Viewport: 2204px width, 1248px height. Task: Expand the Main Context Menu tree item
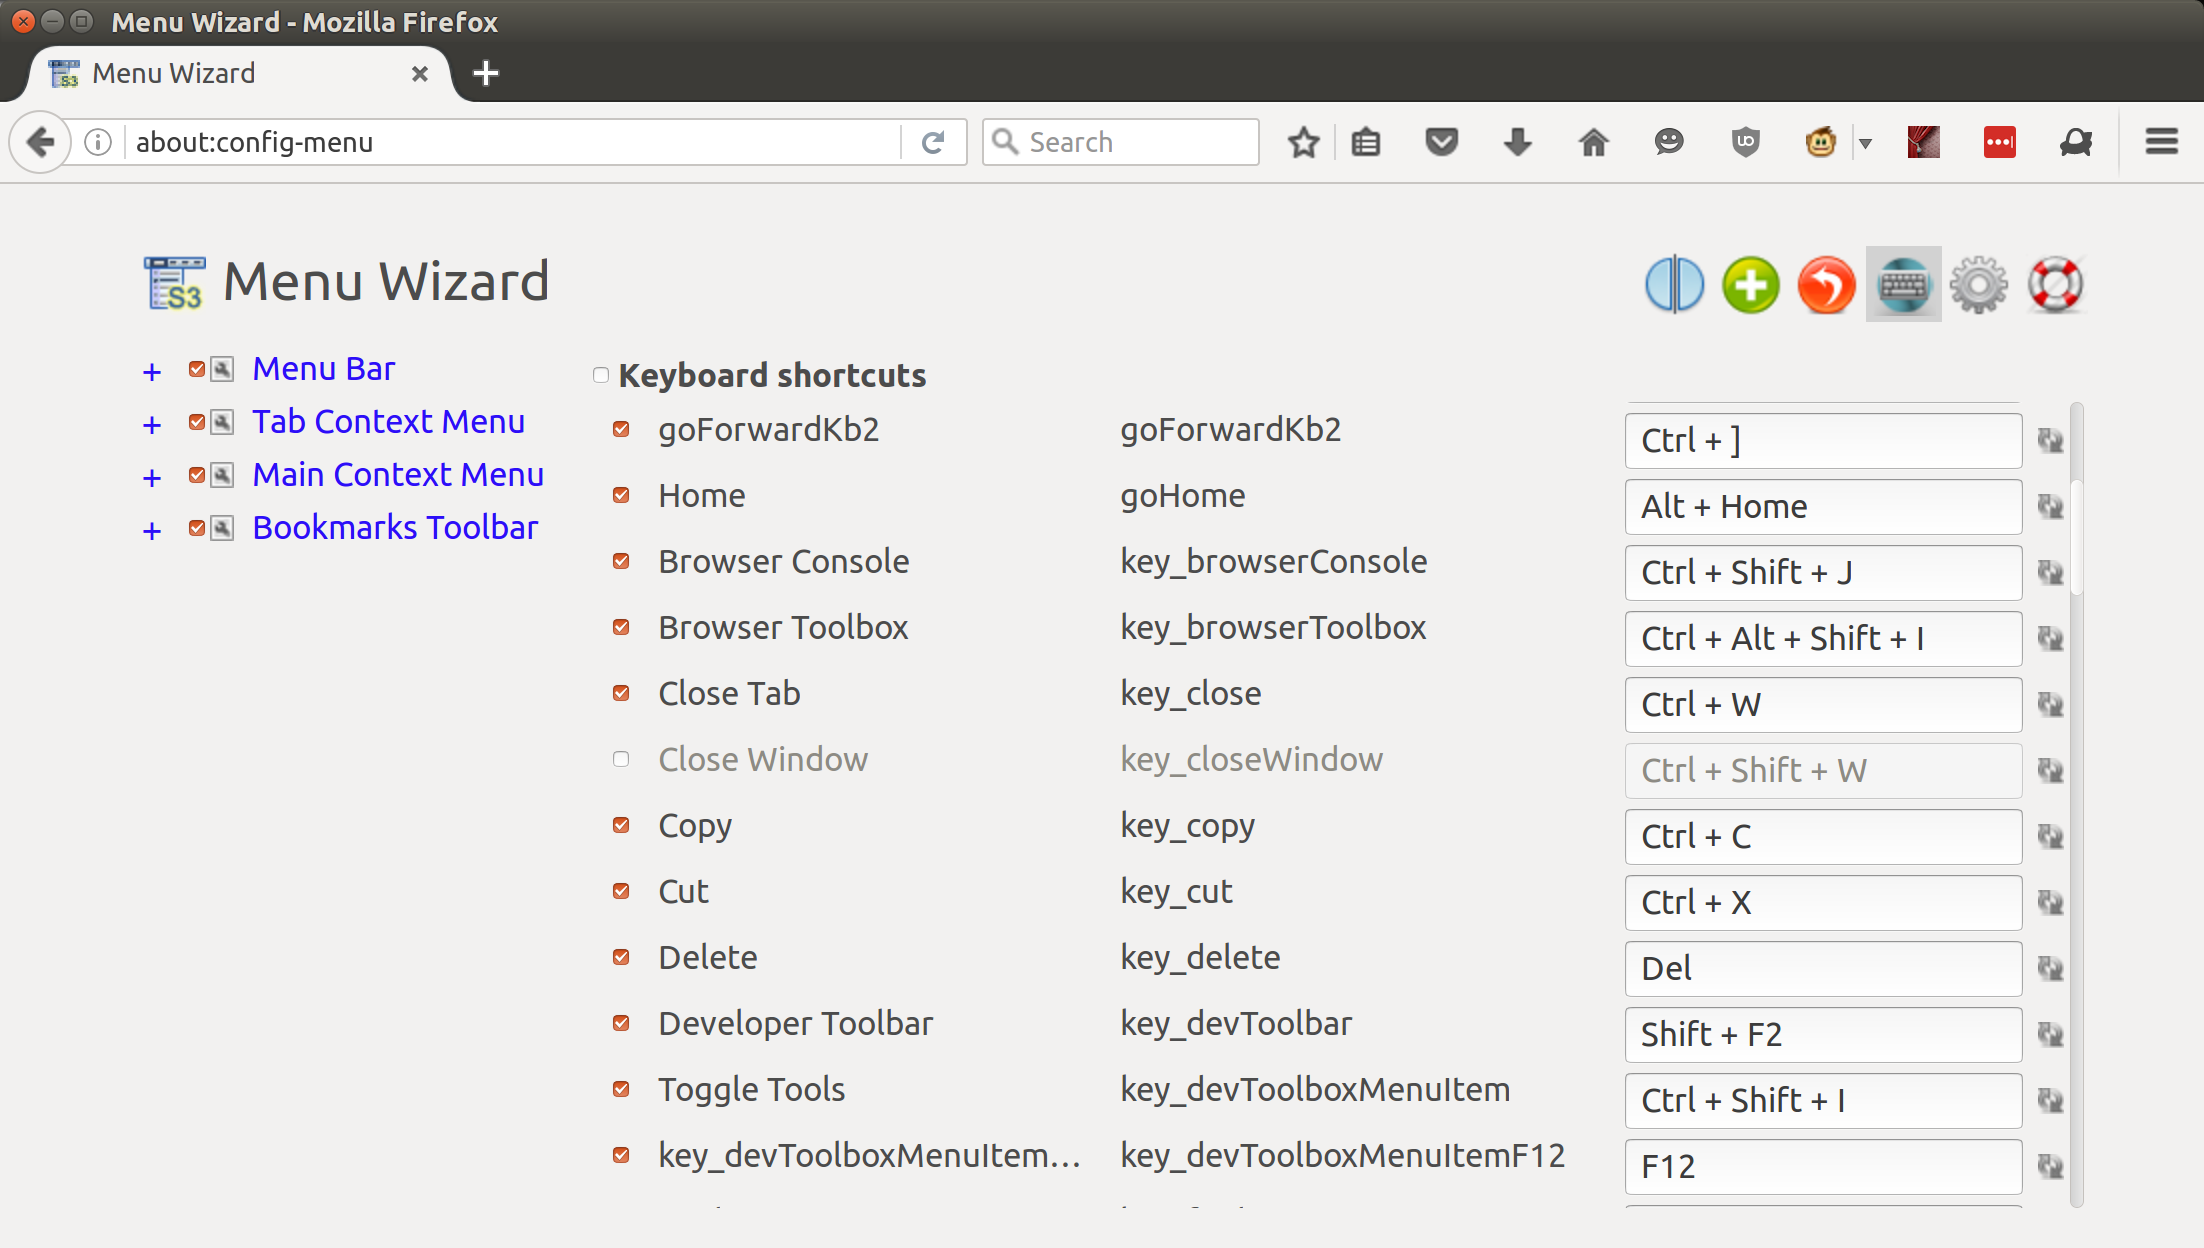click(153, 474)
